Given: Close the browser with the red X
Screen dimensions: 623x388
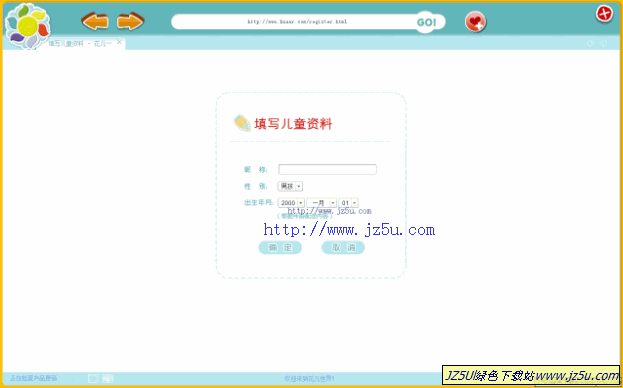Looking at the screenshot, I should click(x=604, y=14).
